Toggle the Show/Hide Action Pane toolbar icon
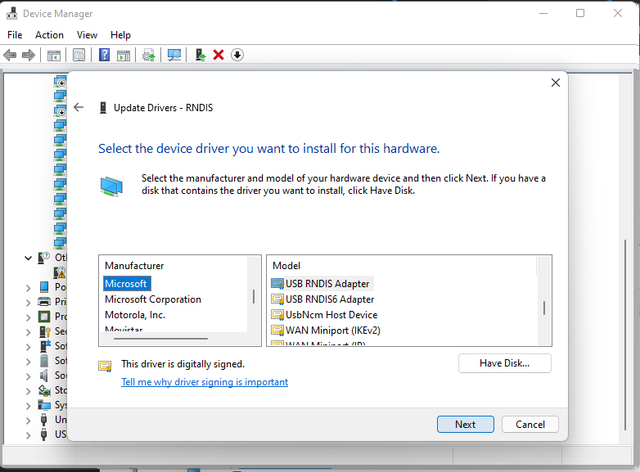 (x=123, y=55)
